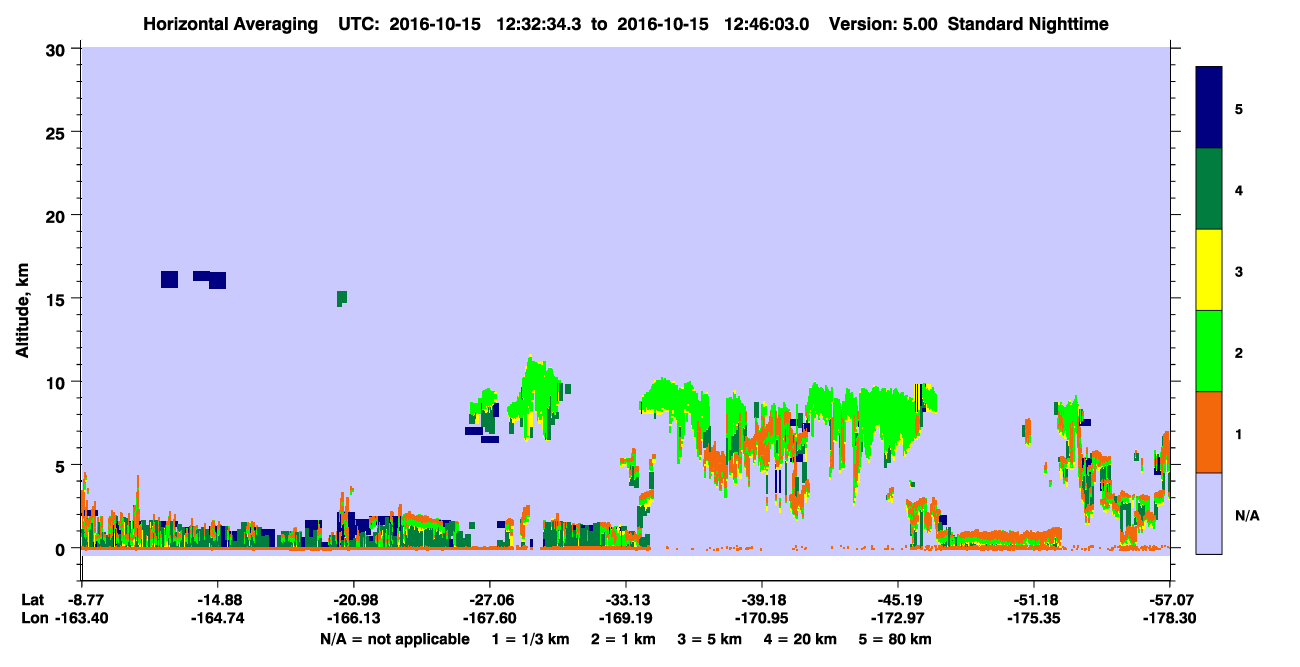
Task: Click the legend 'N/A' label
Action: coord(1246,516)
